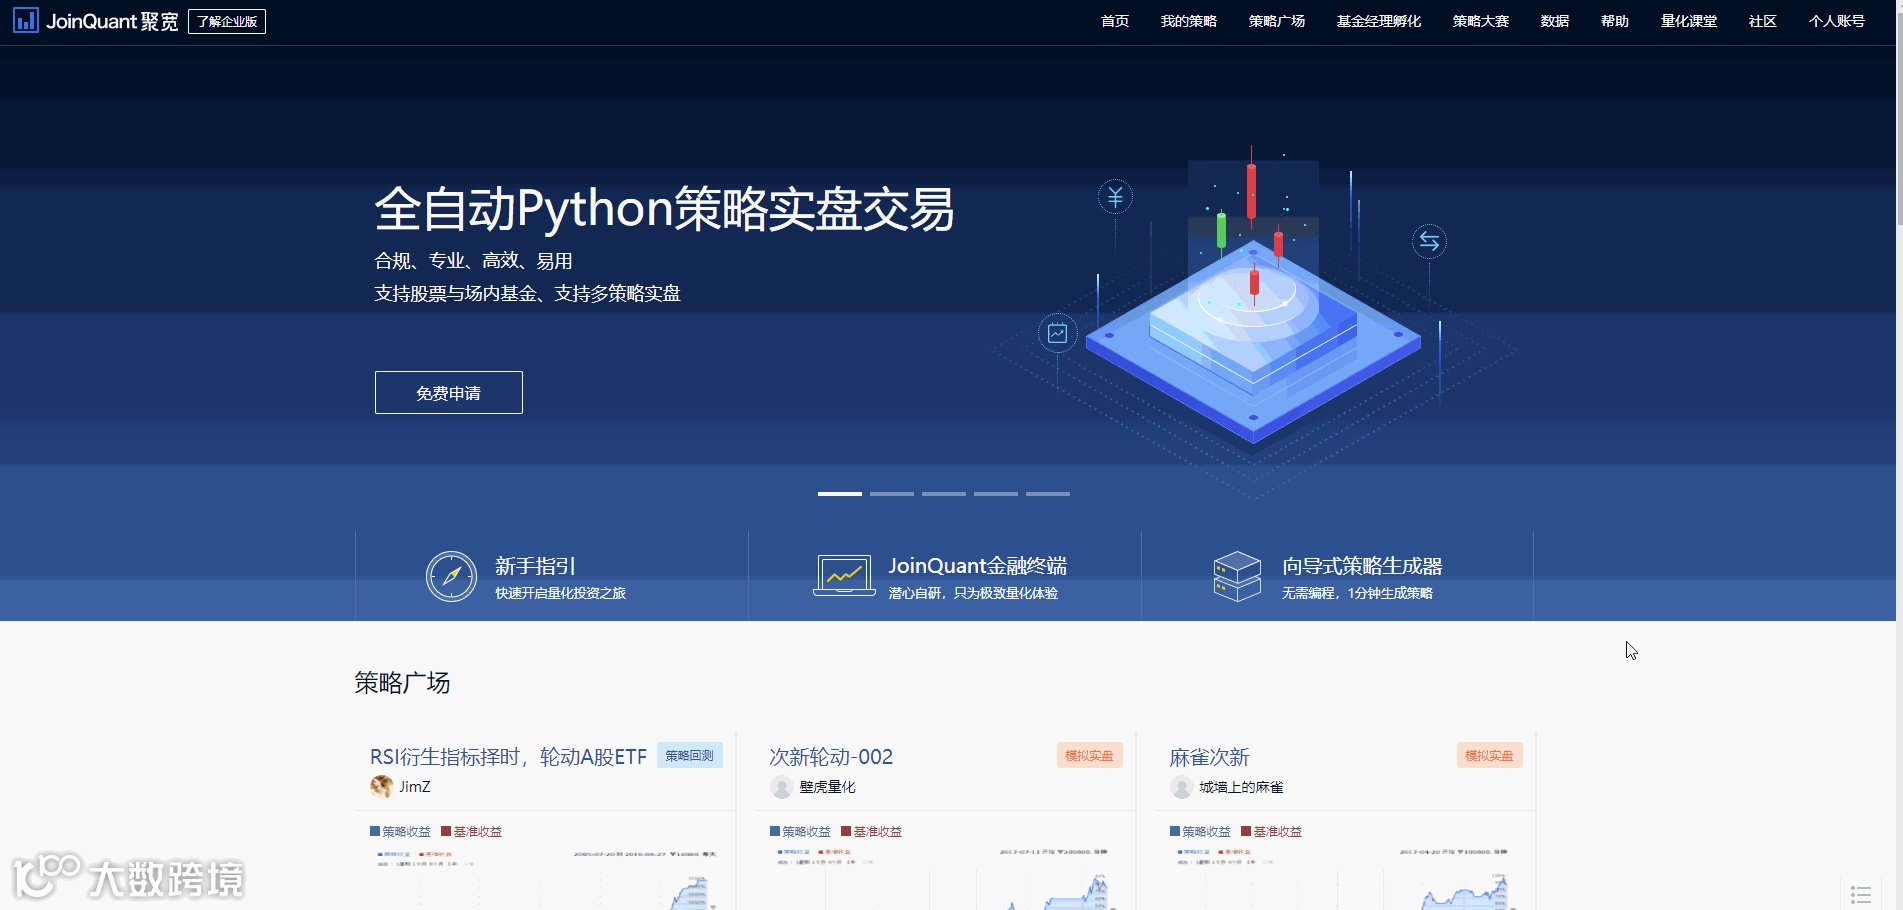The width and height of the screenshot is (1903, 910).
Task: Click JimZ's avatar picture
Action: click(381, 786)
